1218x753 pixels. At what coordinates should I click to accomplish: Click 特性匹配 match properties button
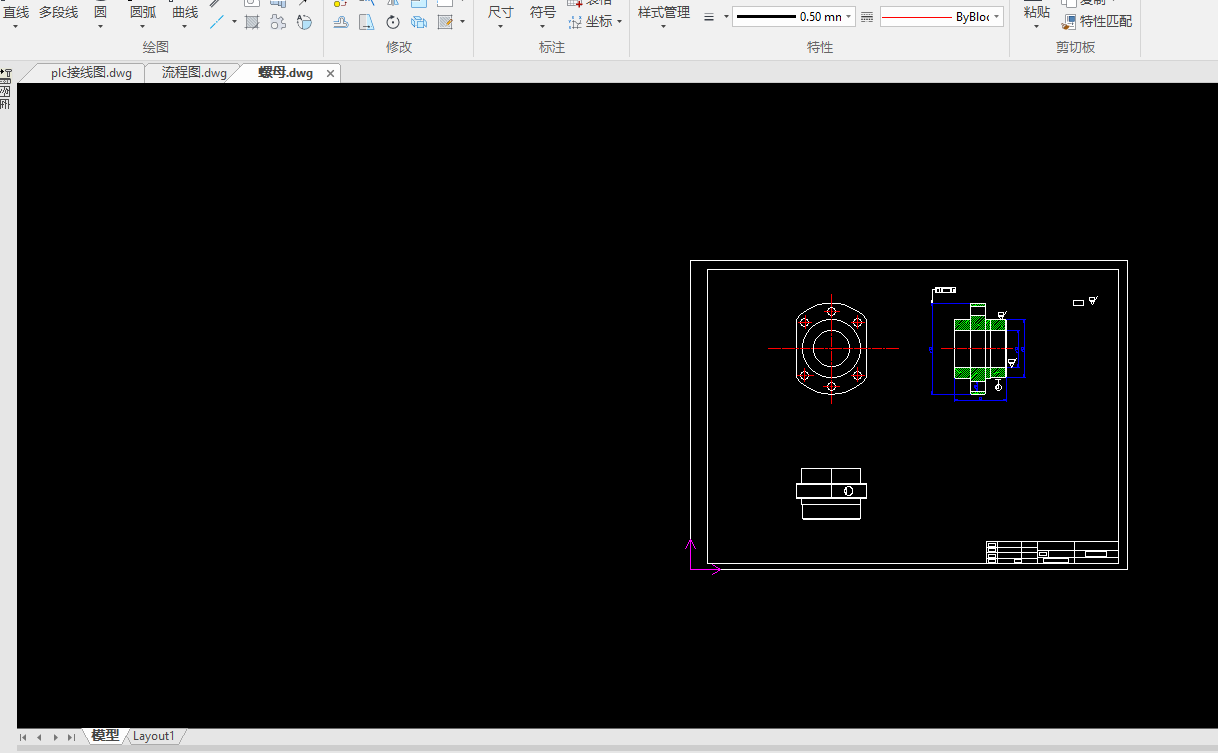pos(1097,21)
